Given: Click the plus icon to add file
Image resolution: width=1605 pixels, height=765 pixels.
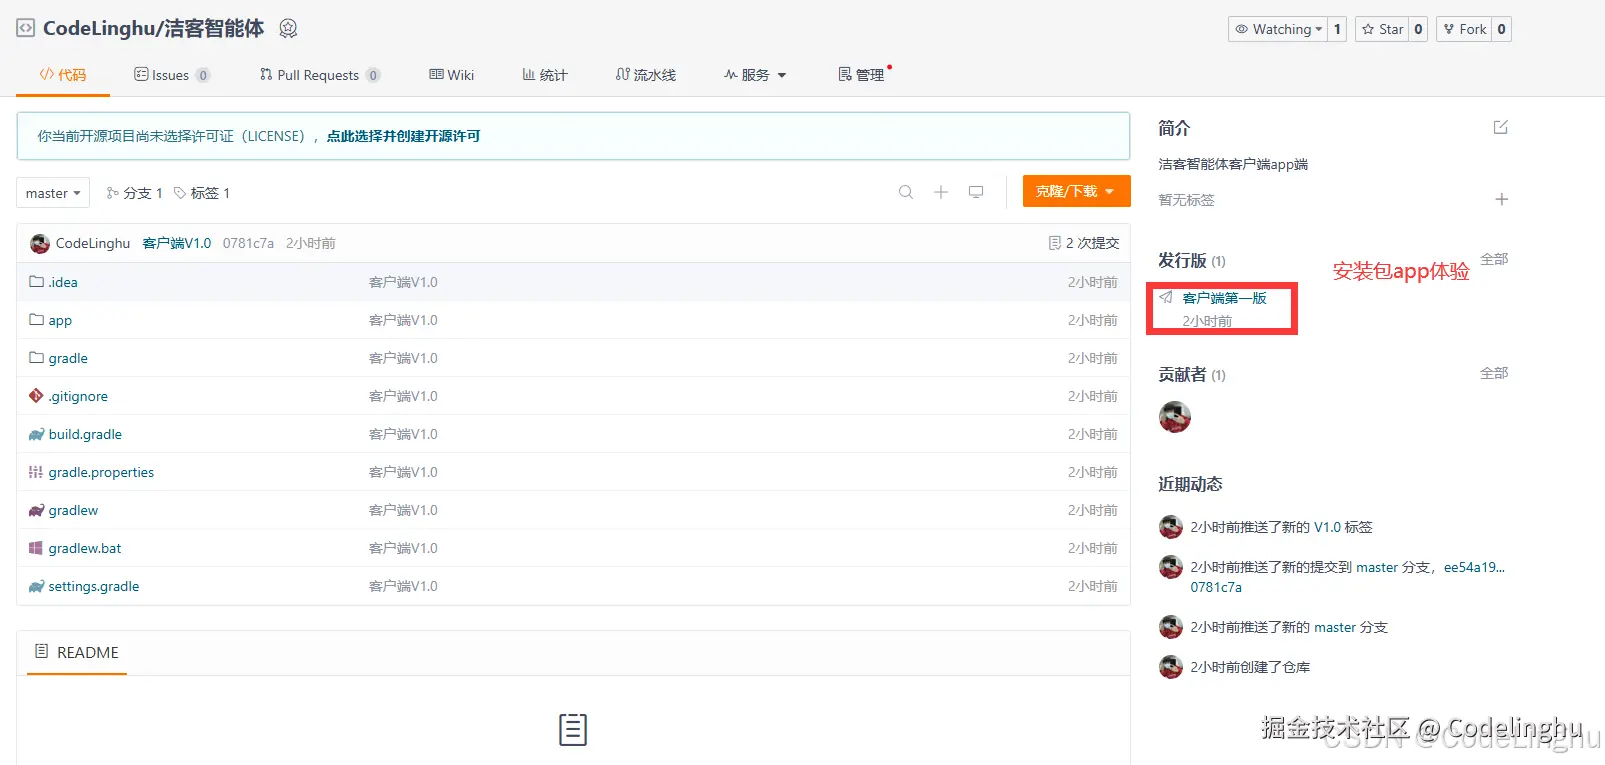Looking at the screenshot, I should 941,192.
